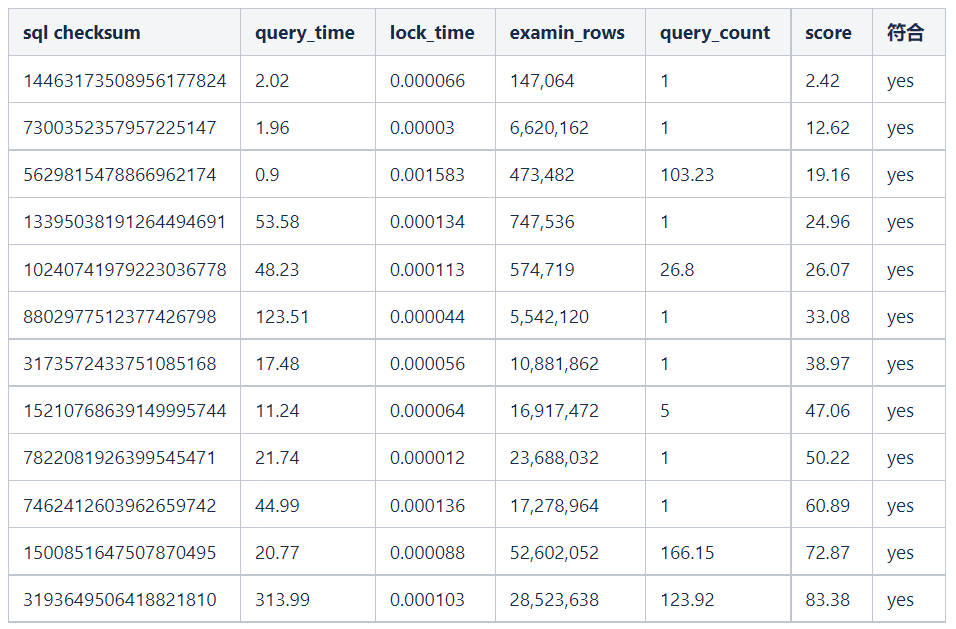
Task: Click examin_rows value 6,620,162
Action: (549, 127)
